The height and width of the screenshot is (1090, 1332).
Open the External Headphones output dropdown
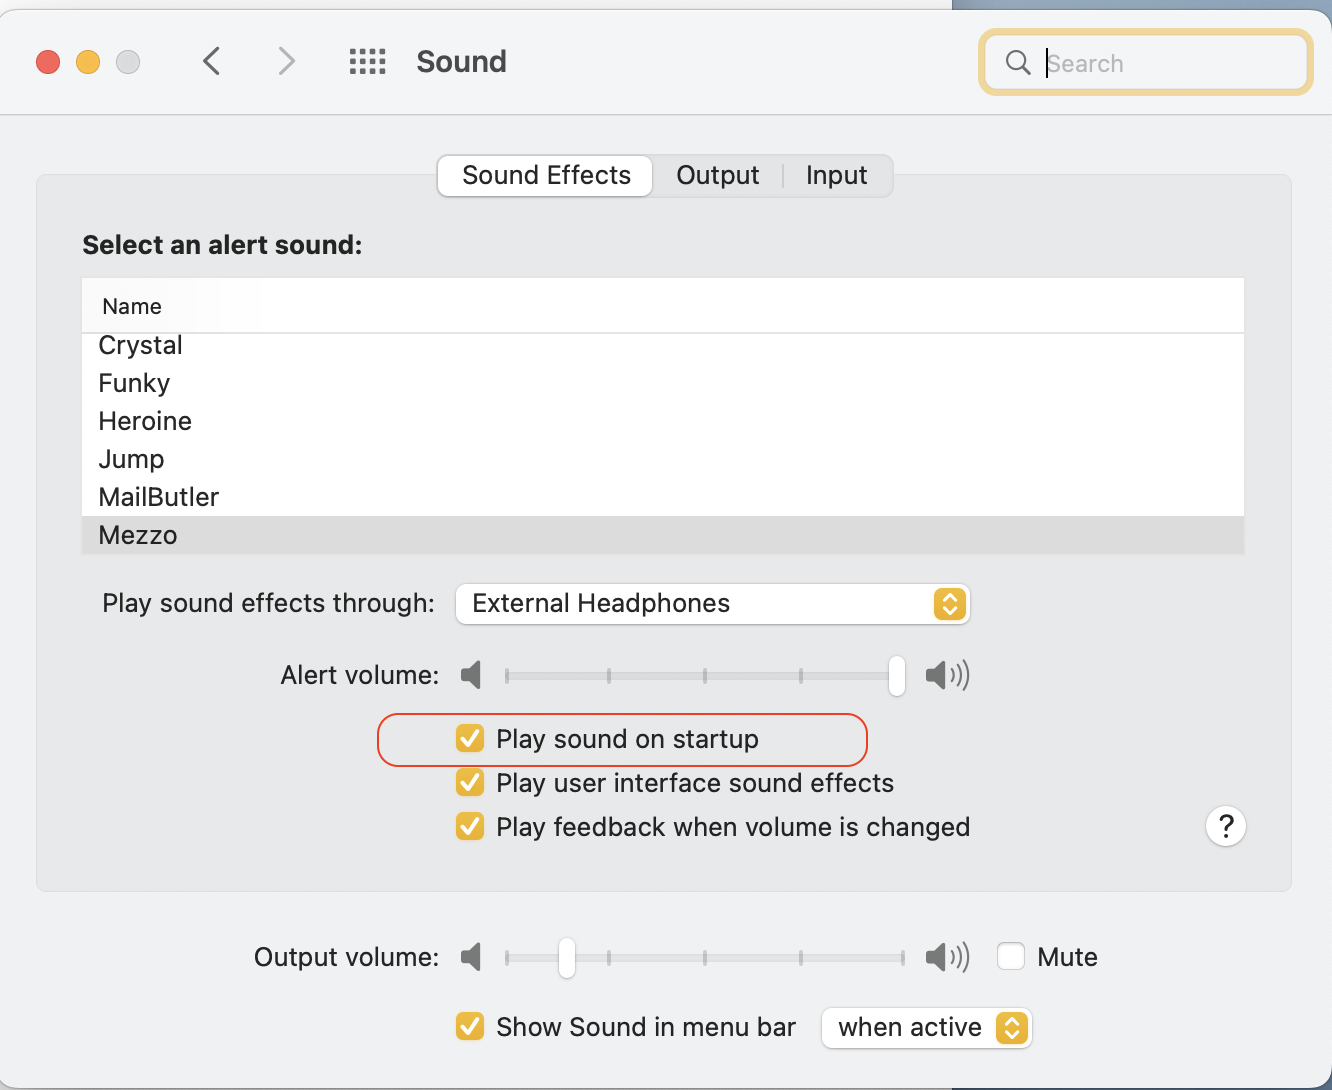[x=712, y=604]
